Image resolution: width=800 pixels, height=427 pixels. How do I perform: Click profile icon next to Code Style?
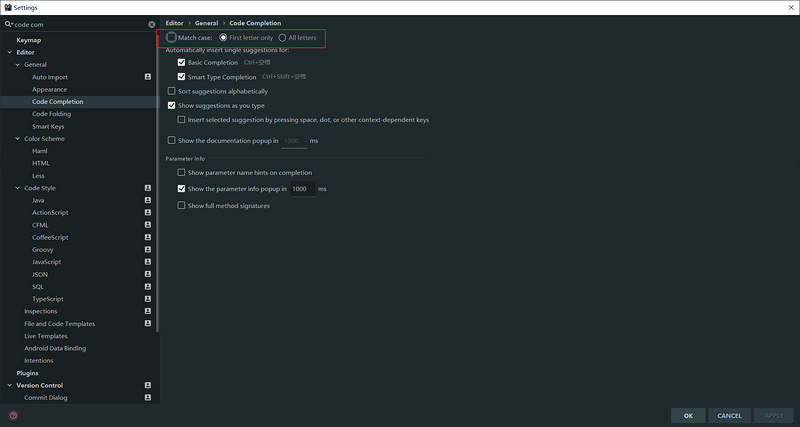coord(148,188)
